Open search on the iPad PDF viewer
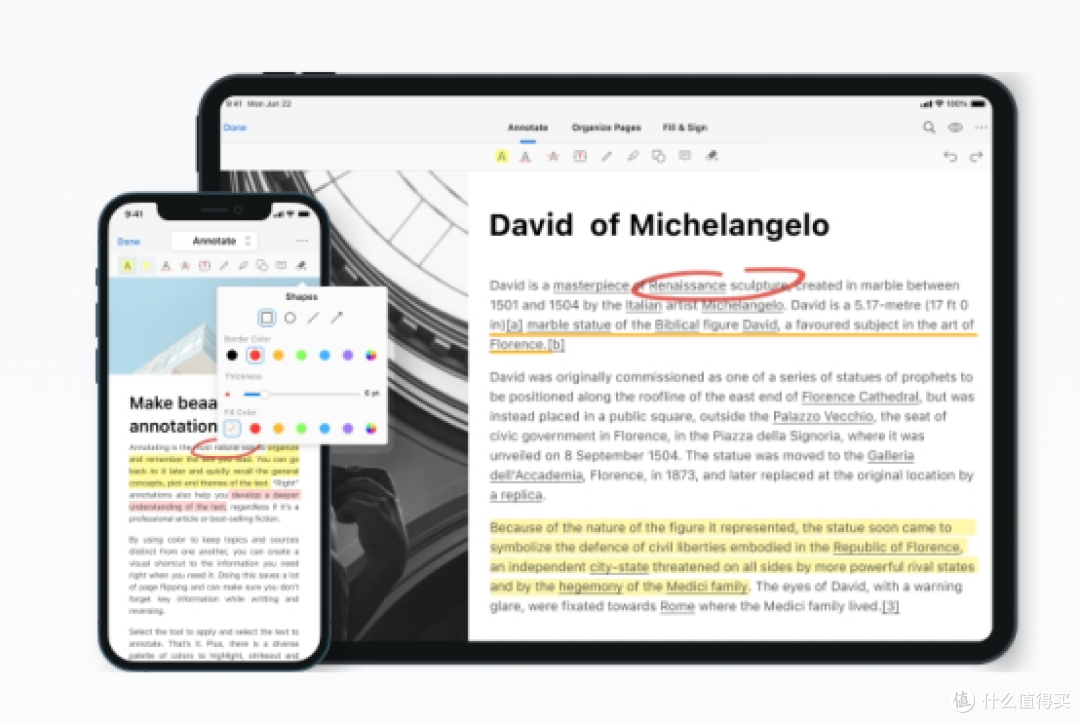The width and height of the screenshot is (1080, 723). pos(929,127)
